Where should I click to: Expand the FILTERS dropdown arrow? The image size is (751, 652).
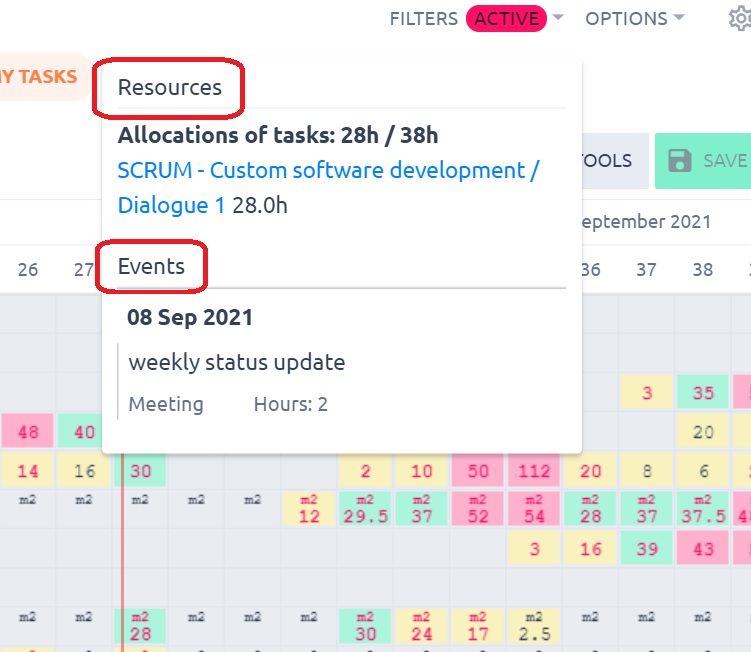[x=558, y=18]
